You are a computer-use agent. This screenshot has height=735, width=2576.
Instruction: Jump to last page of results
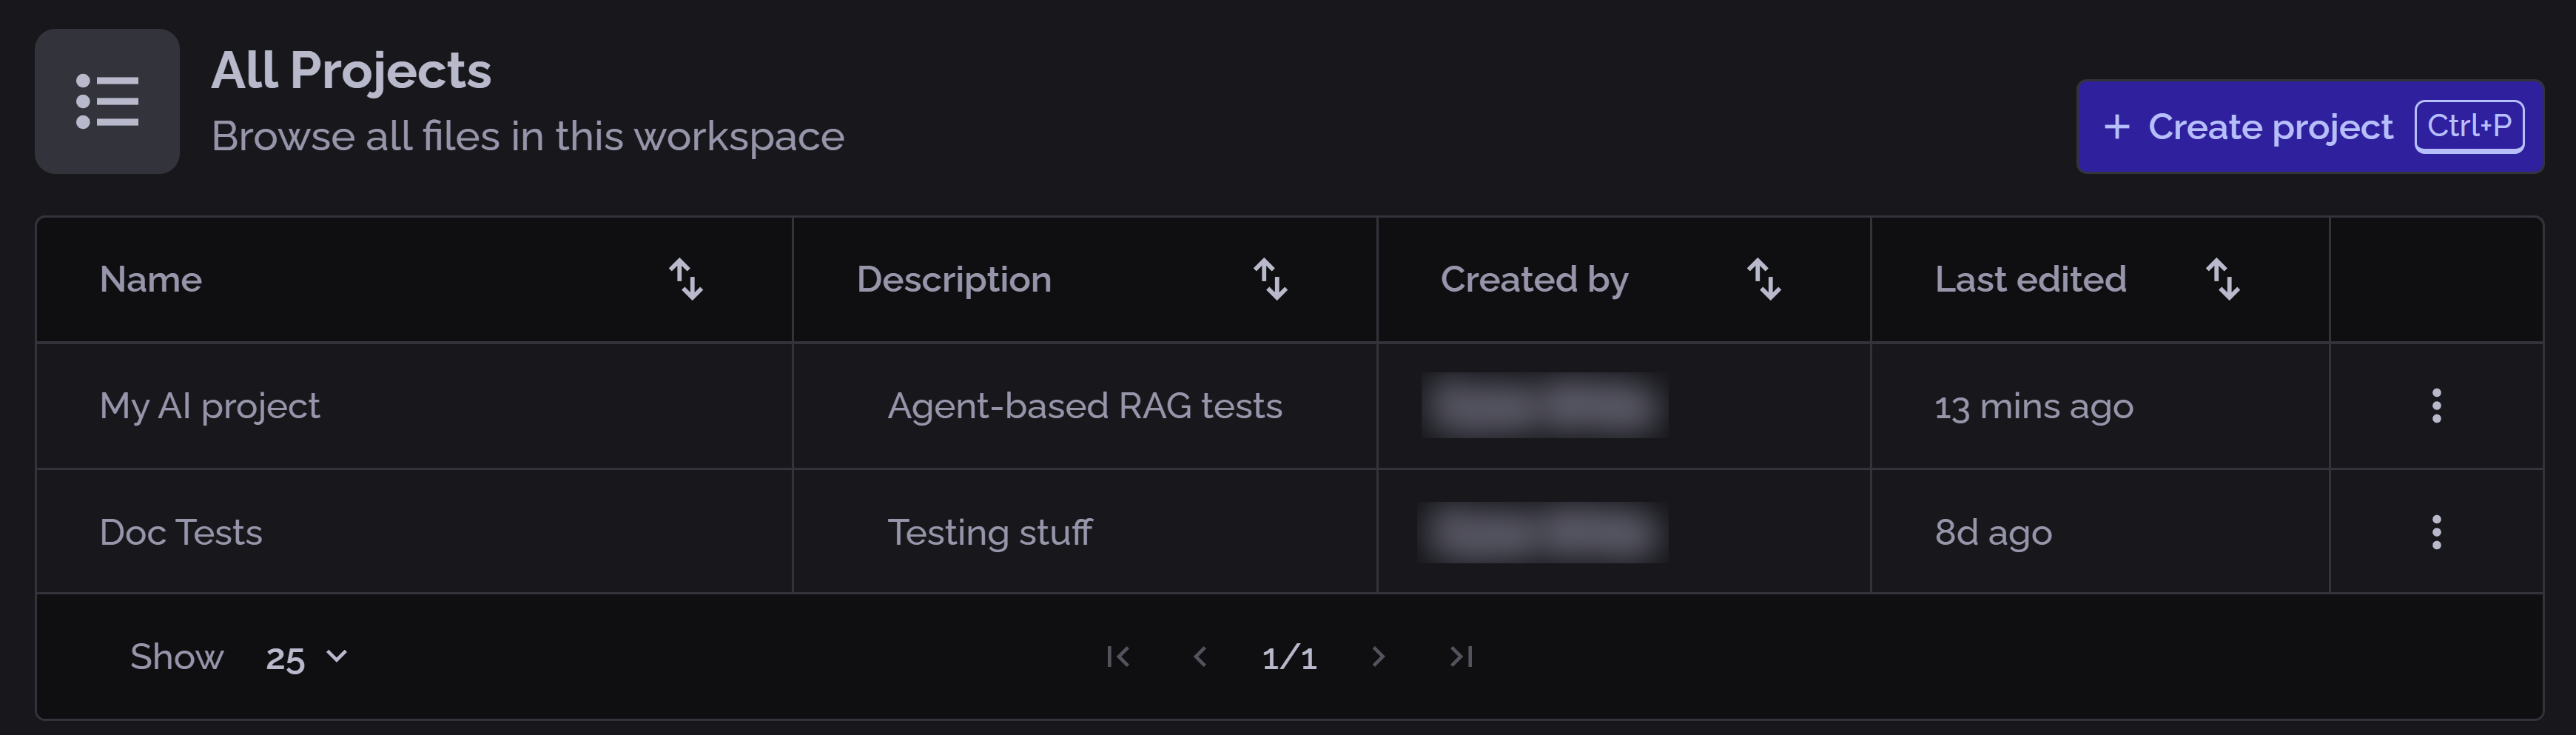[x=1461, y=657]
